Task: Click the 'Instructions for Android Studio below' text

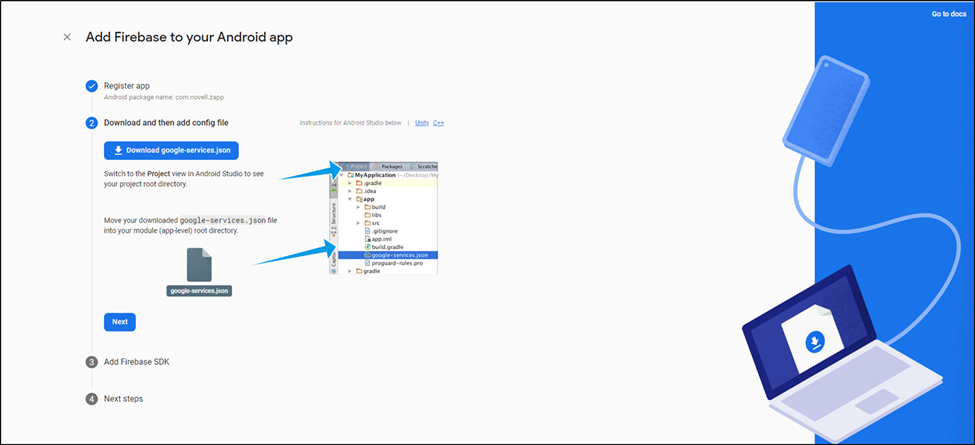Action: point(351,123)
